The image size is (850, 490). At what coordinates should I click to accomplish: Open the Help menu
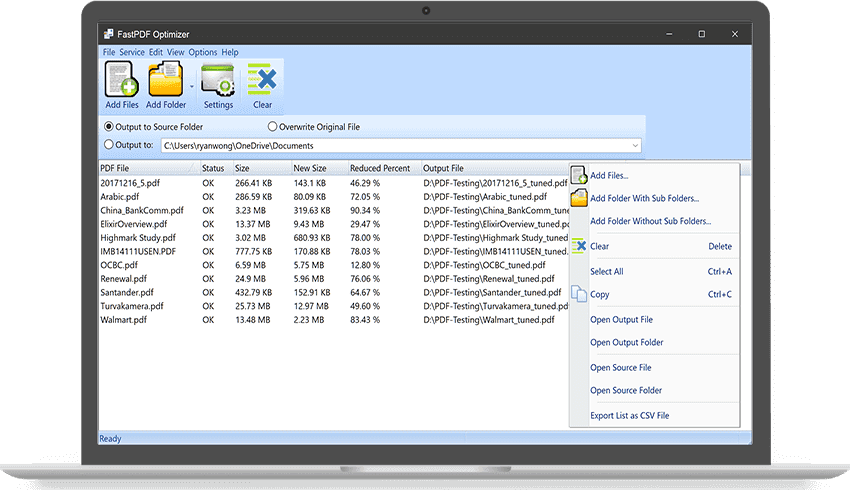[230, 52]
